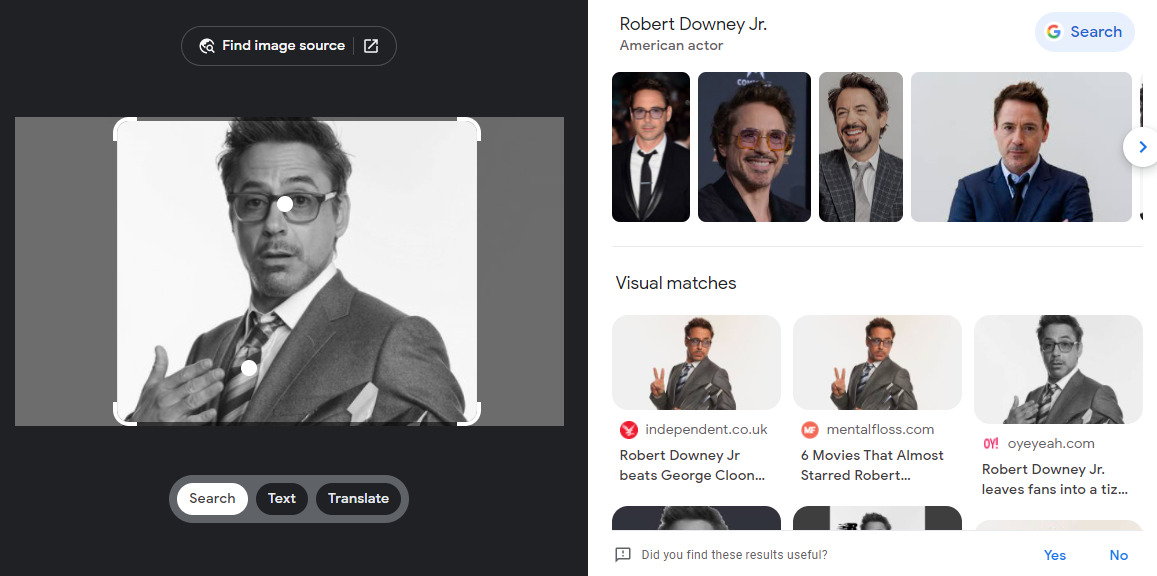Open '6 Movies That Almost Starred' article
This screenshot has width=1157, height=576.
pyautogui.click(x=872, y=465)
